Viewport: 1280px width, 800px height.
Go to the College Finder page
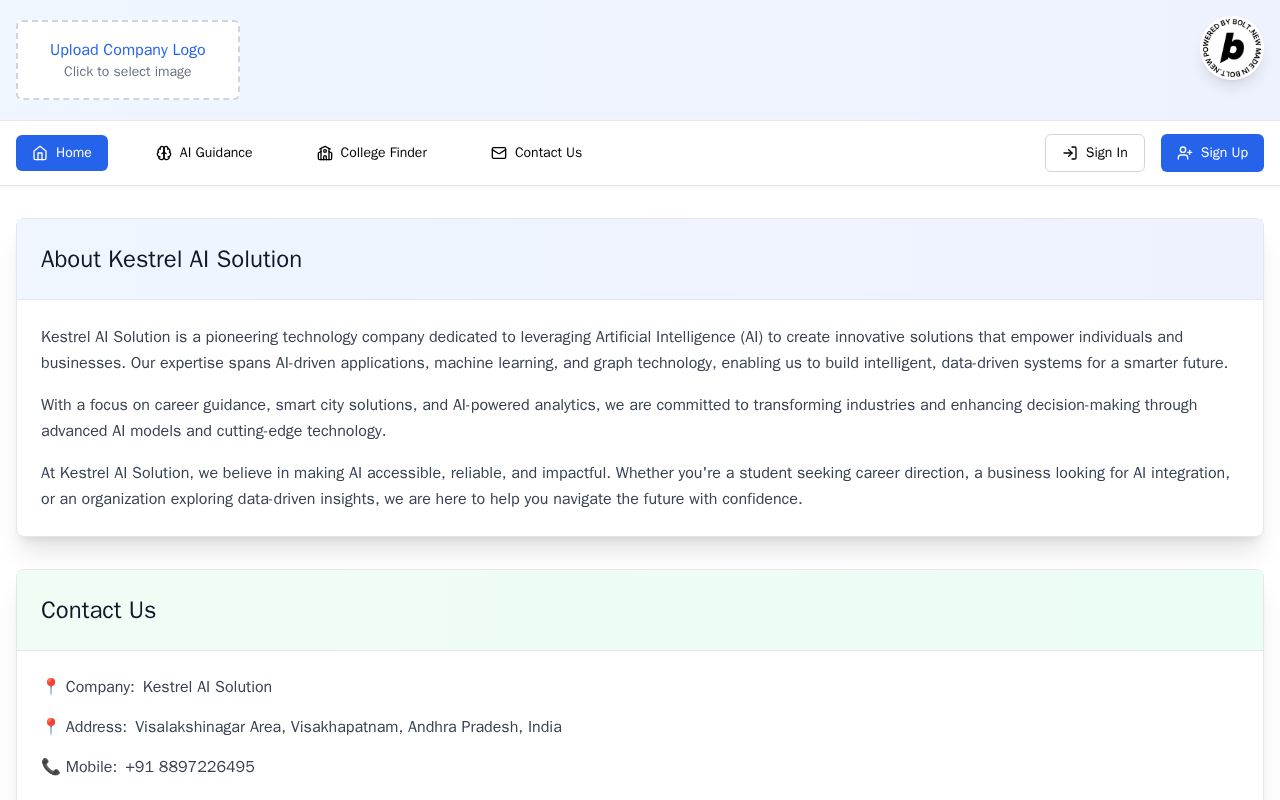click(372, 153)
